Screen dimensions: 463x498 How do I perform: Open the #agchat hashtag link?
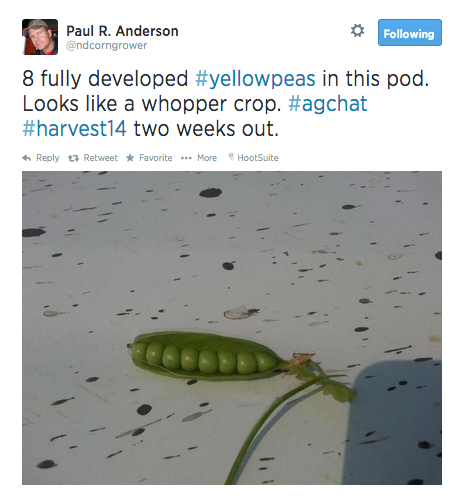click(328, 104)
